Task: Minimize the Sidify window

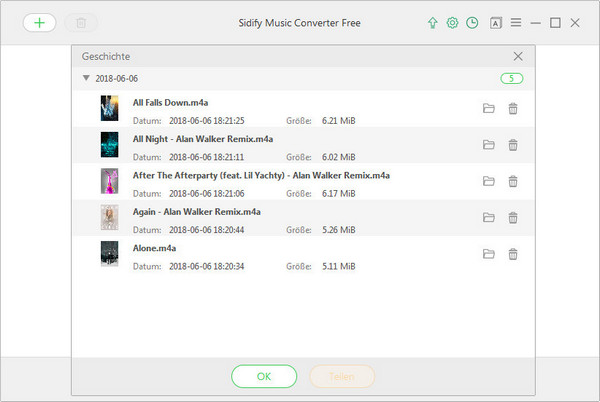Action: click(536, 23)
